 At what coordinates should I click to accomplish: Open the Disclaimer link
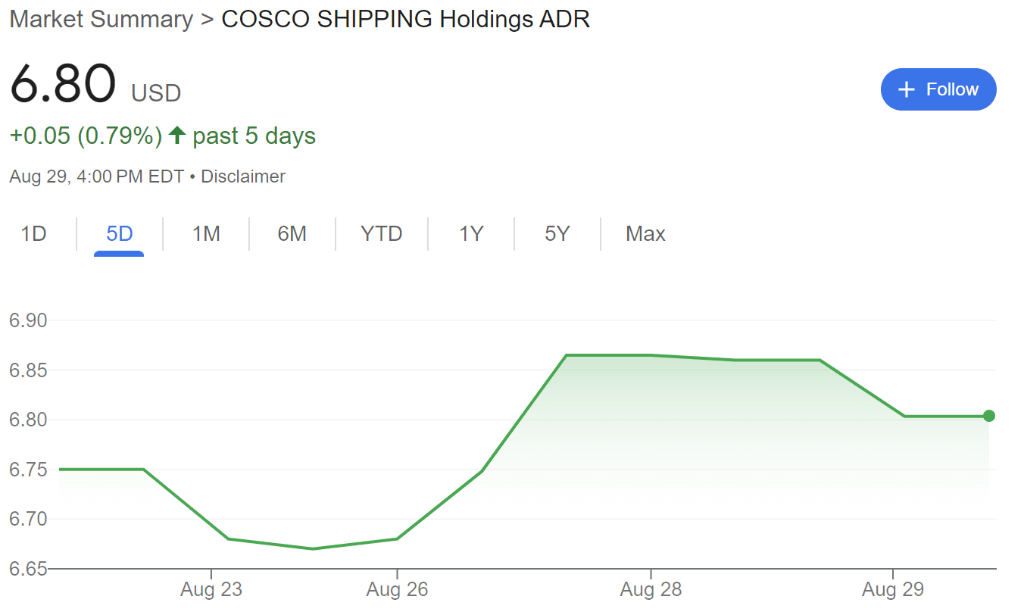(243, 177)
